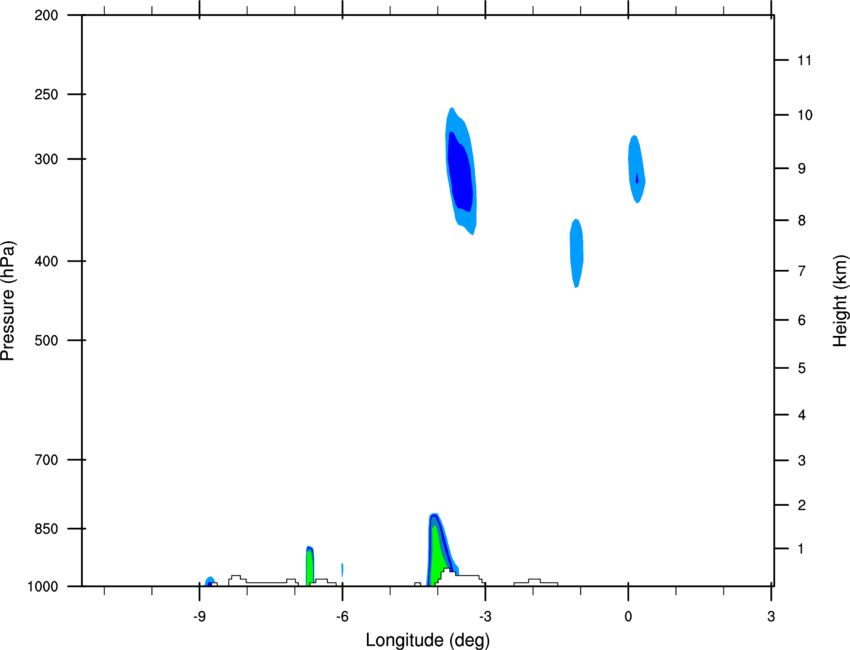850x650 pixels.
Task: Pick the 5 km height tick label
Action: click(801, 369)
